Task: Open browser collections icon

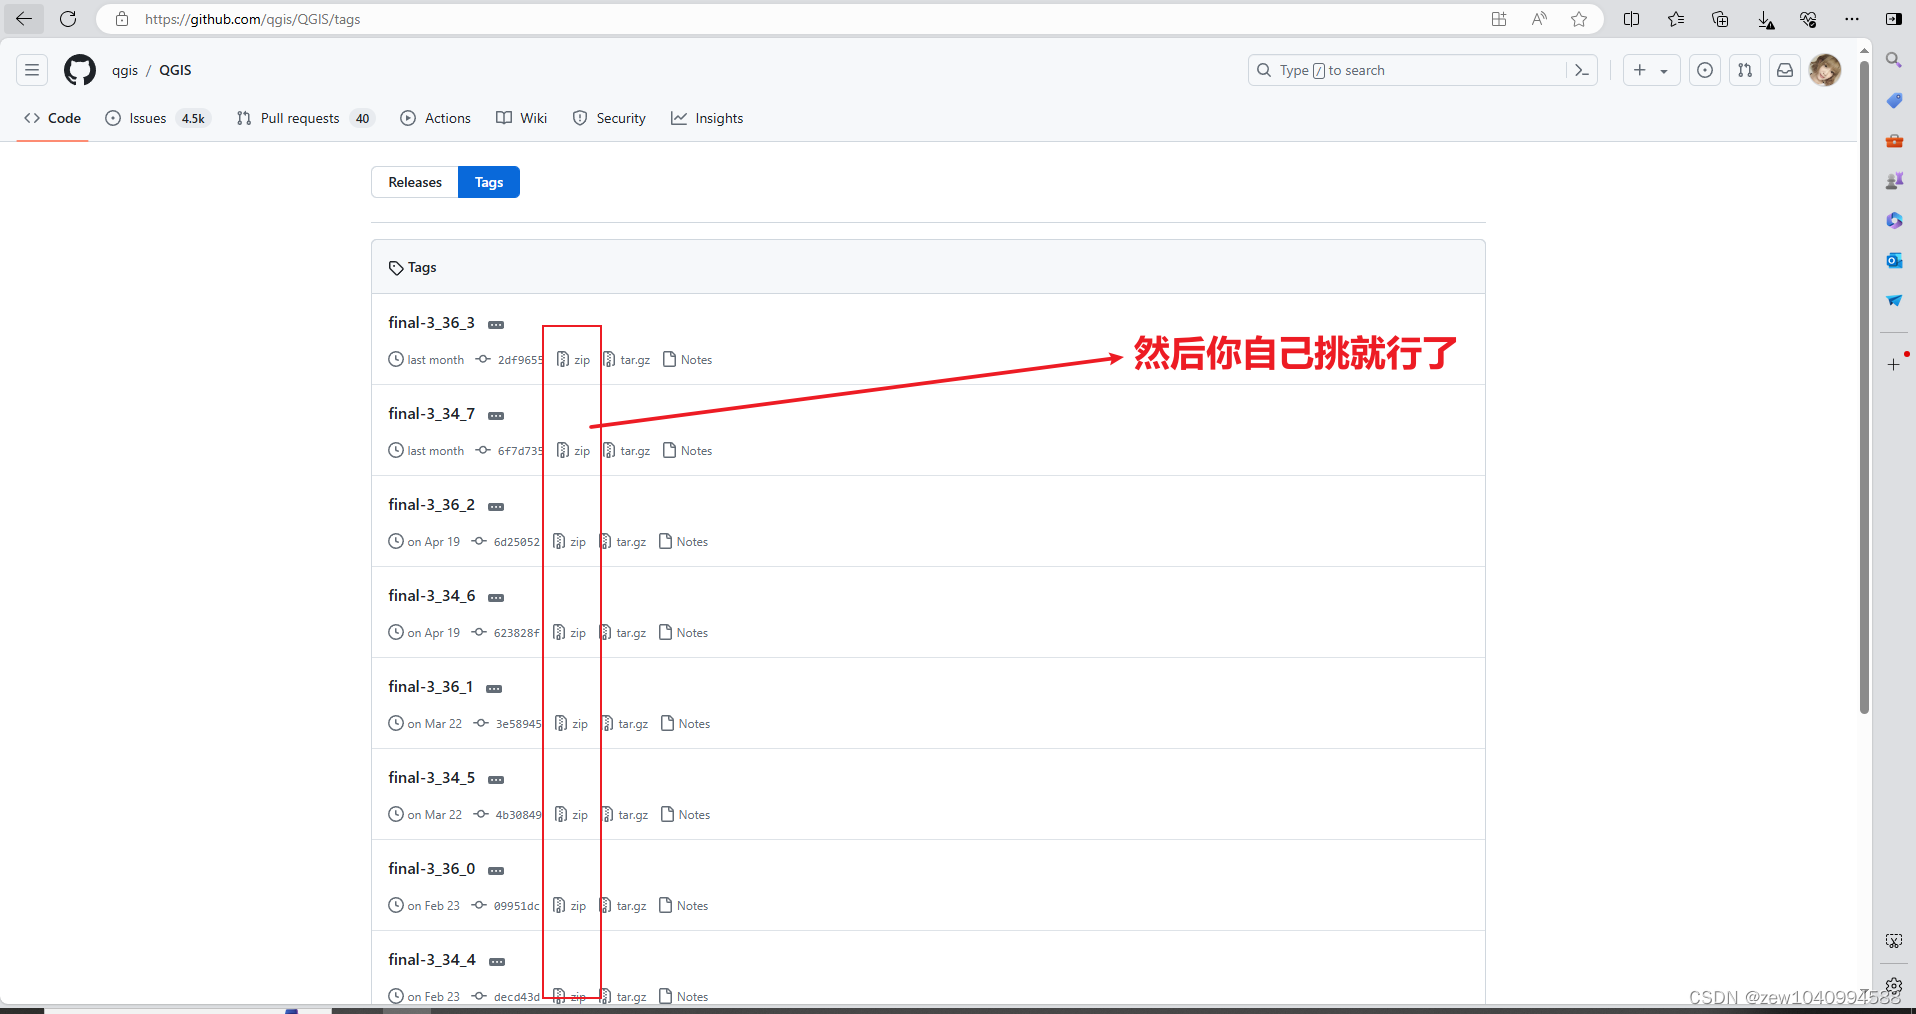Action: click(x=1720, y=19)
